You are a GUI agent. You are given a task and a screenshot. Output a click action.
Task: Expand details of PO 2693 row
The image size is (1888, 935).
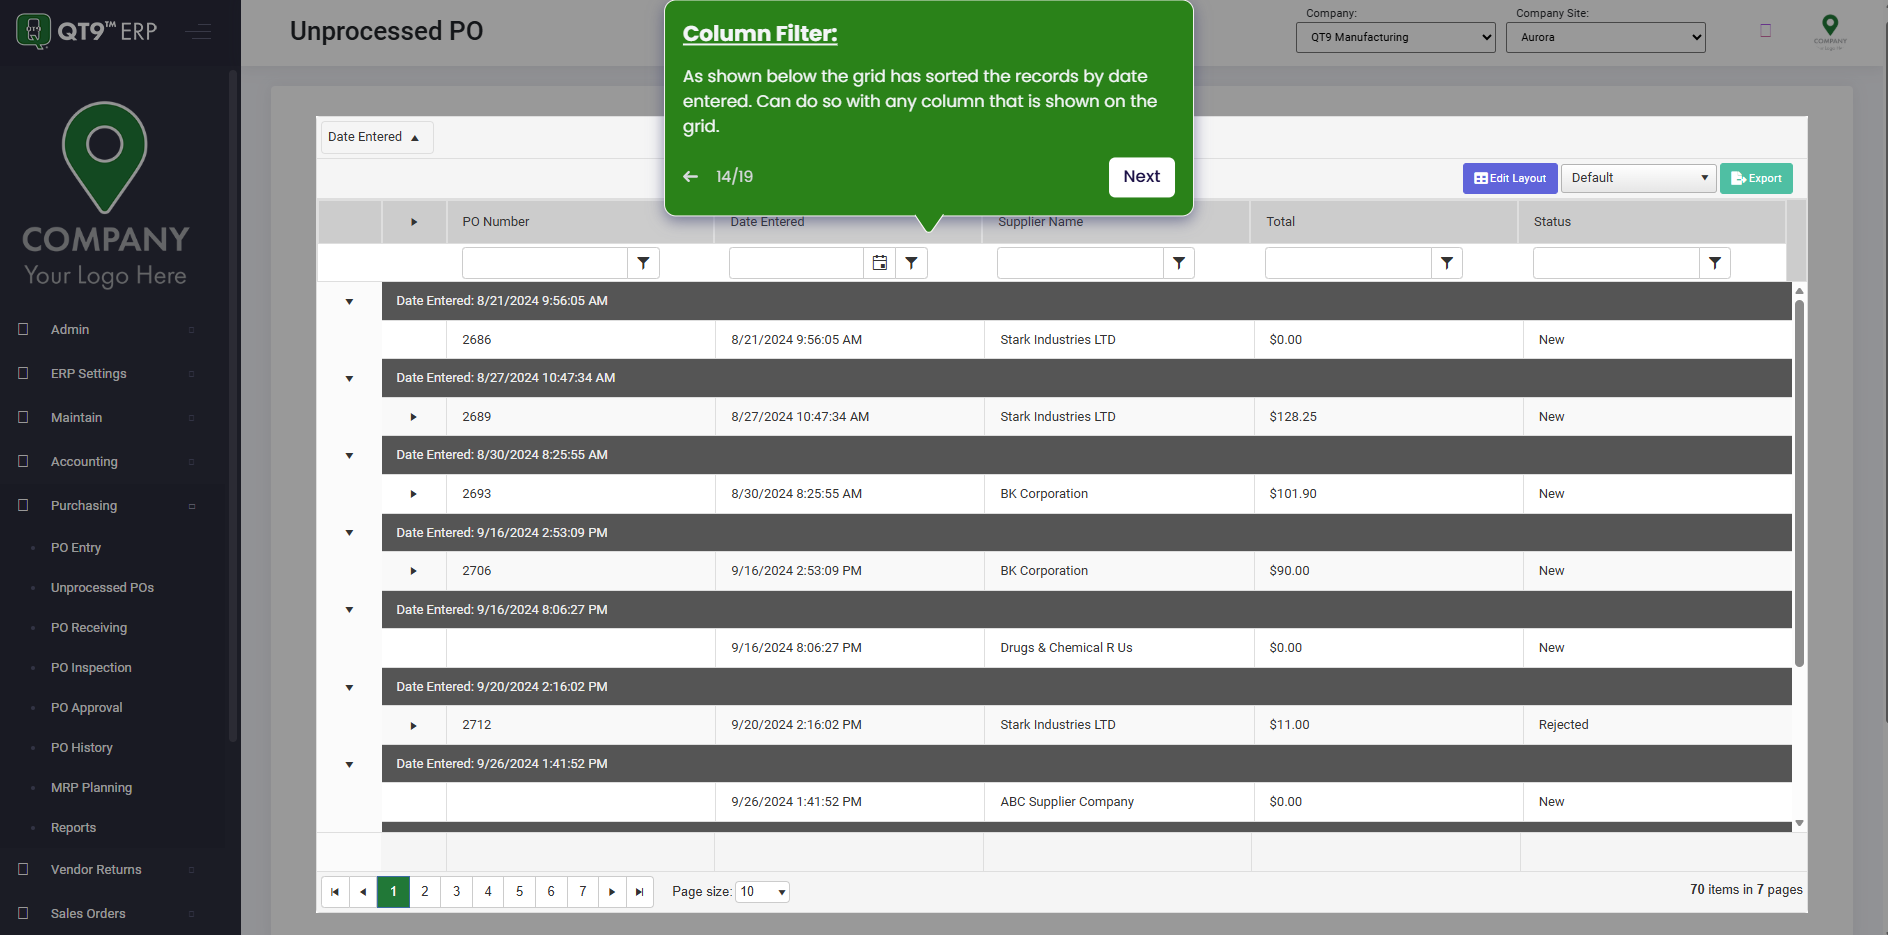pos(413,494)
